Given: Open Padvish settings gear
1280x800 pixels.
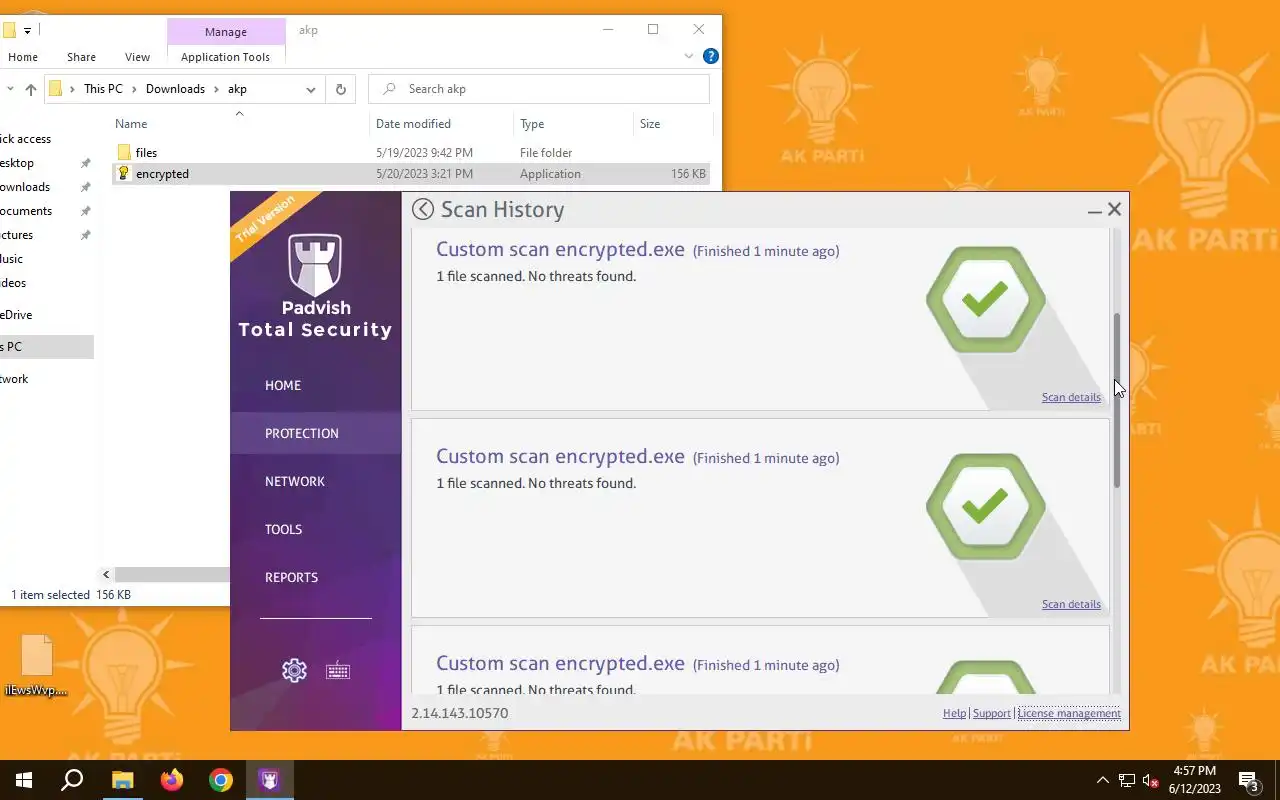Looking at the screenshot, I should [294, 670].
